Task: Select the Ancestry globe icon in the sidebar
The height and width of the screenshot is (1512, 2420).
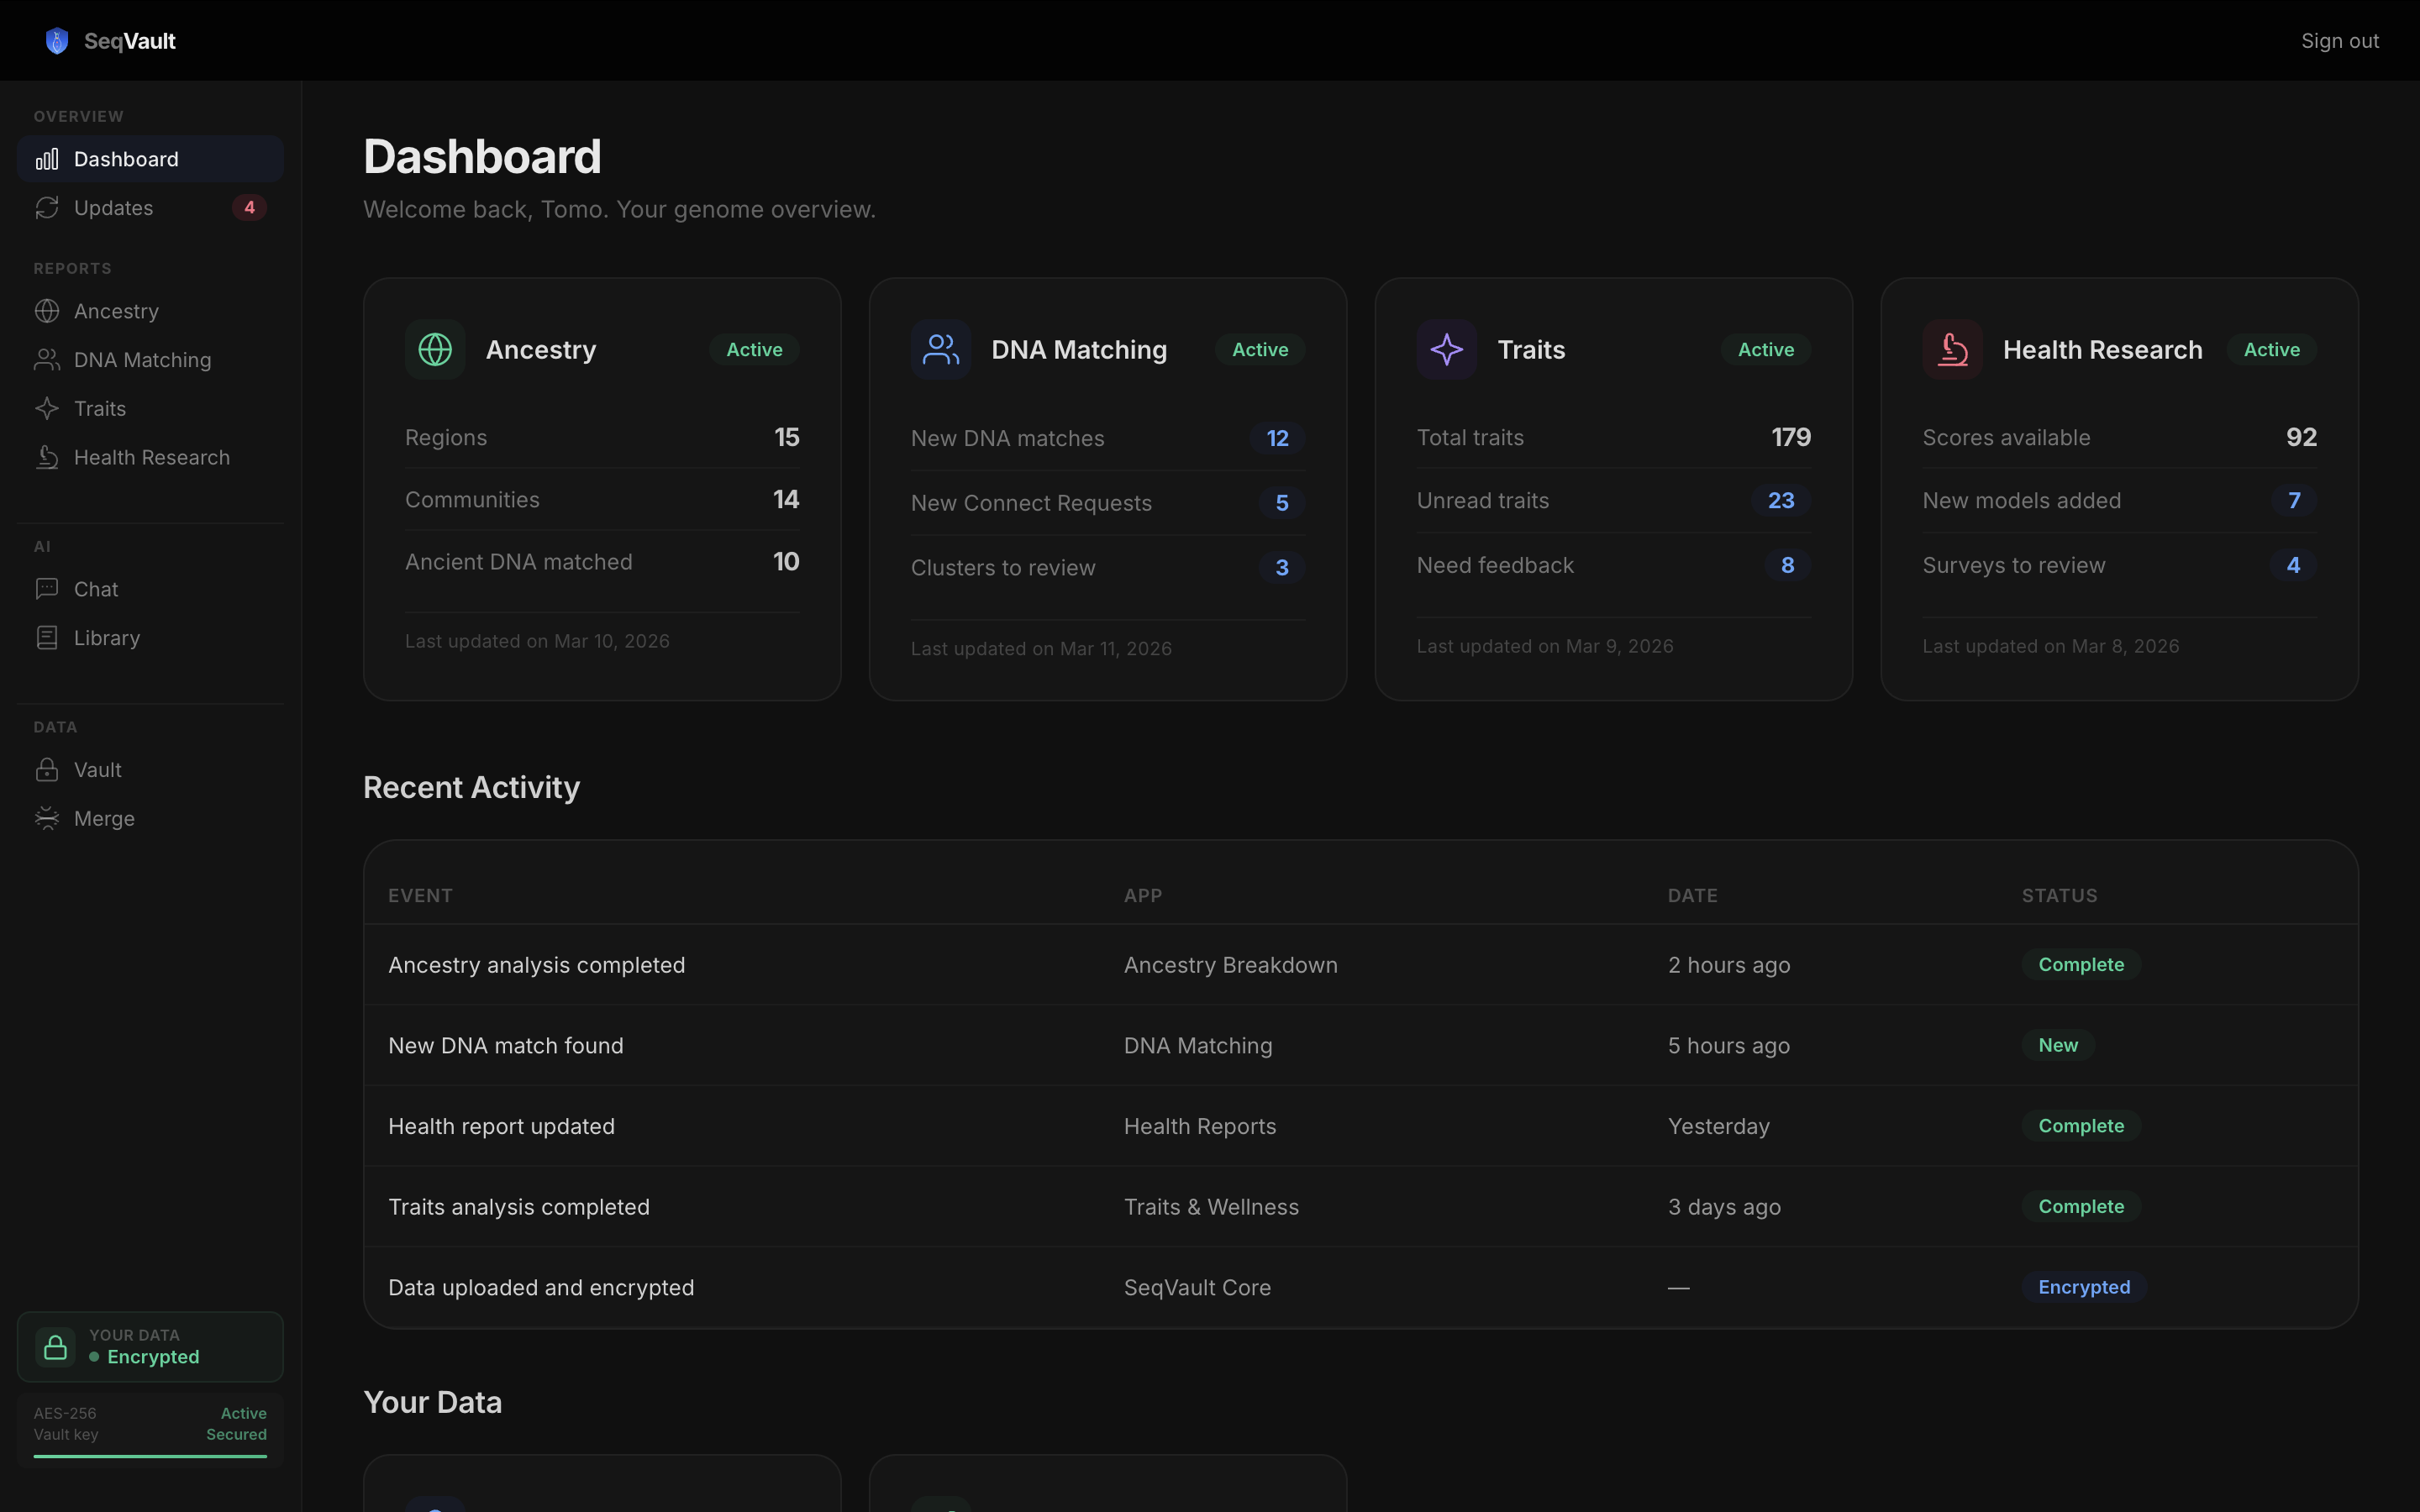Action: coord(48,311)
